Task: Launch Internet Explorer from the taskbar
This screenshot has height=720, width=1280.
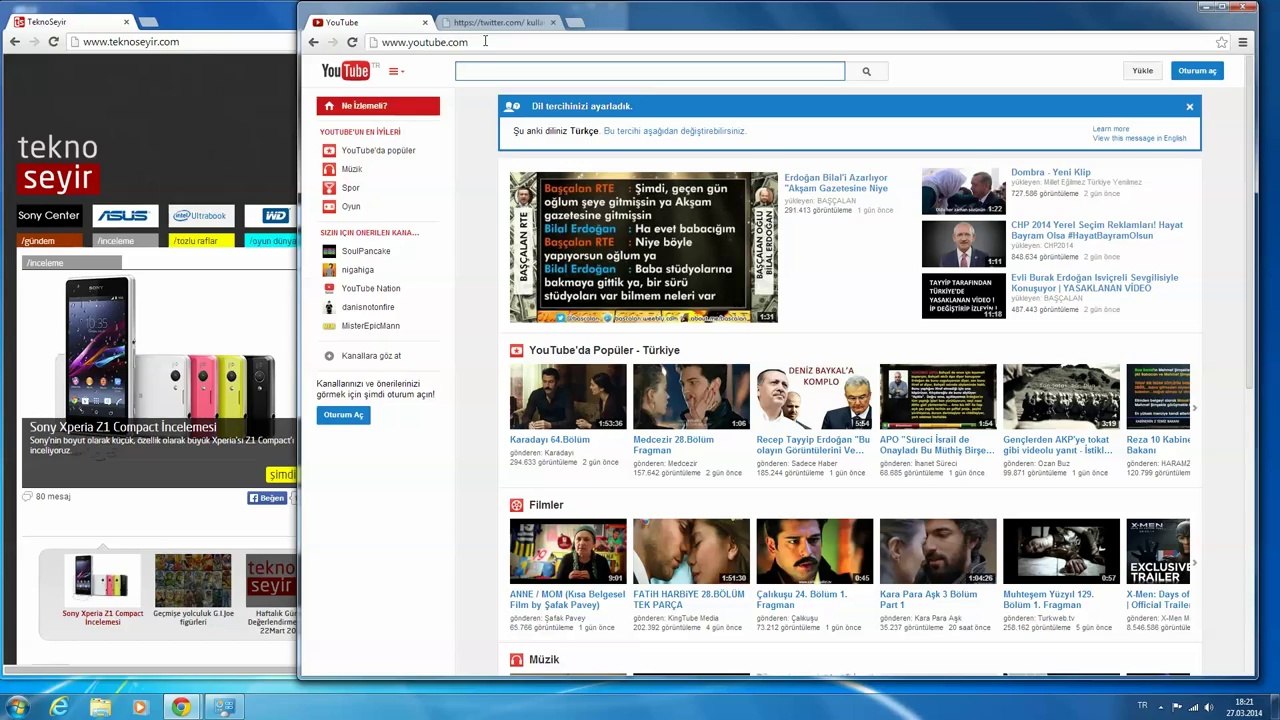Action: click(x=60, y=707)
